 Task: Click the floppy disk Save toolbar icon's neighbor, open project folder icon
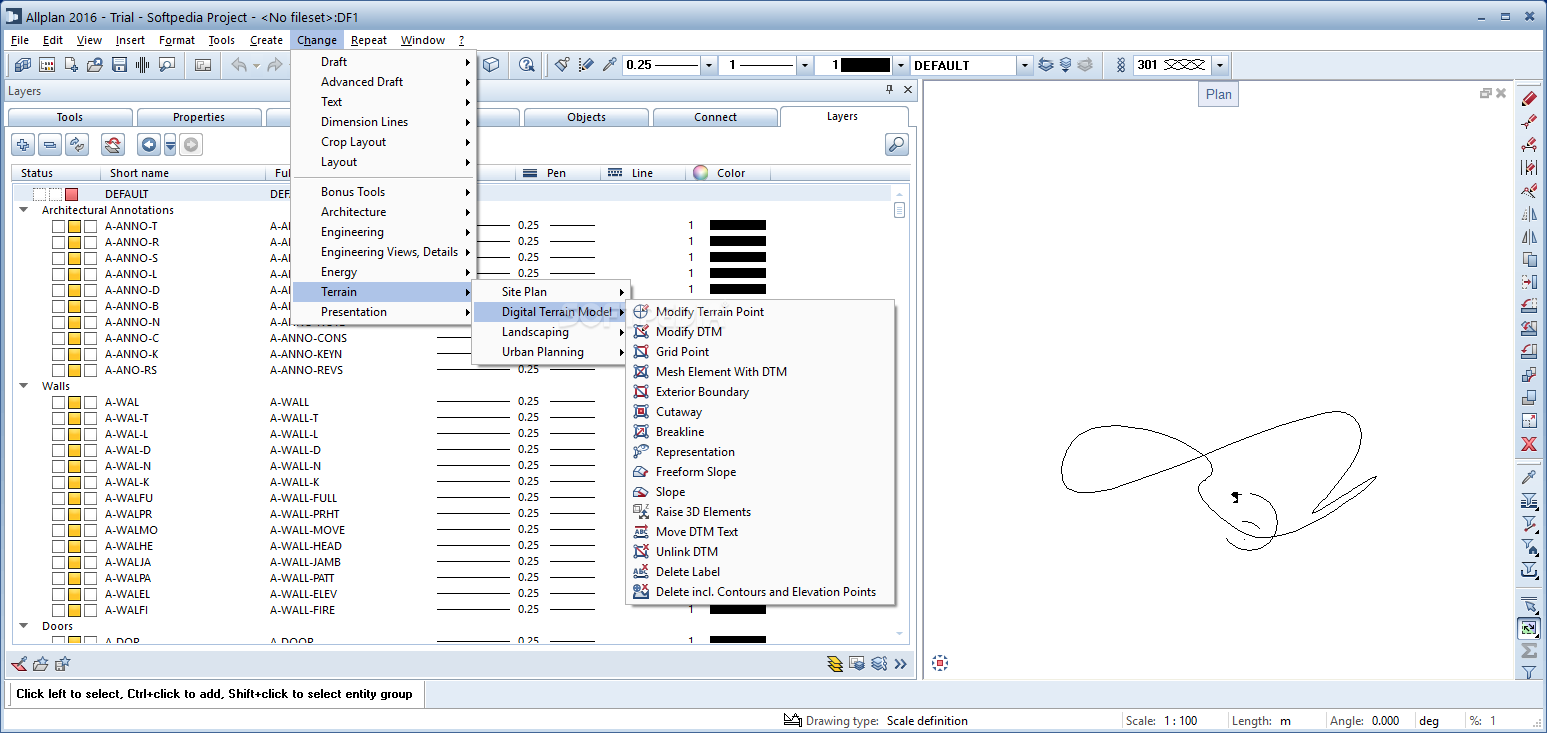[x=95, y=65]
